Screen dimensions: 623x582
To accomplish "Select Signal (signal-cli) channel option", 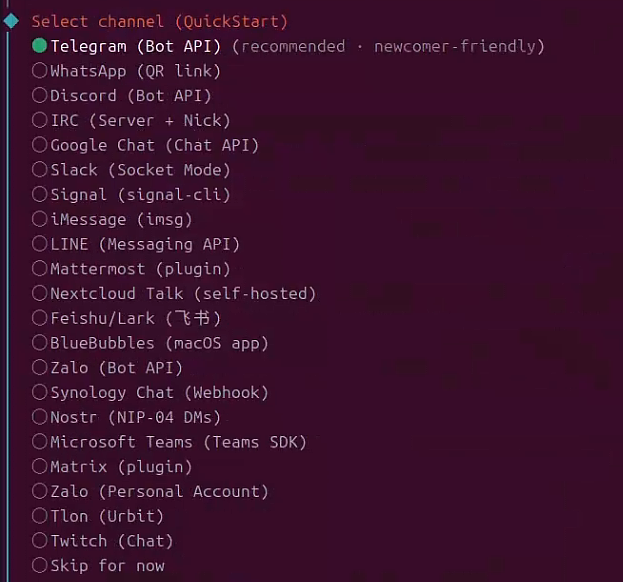I will tap(40, 194).
